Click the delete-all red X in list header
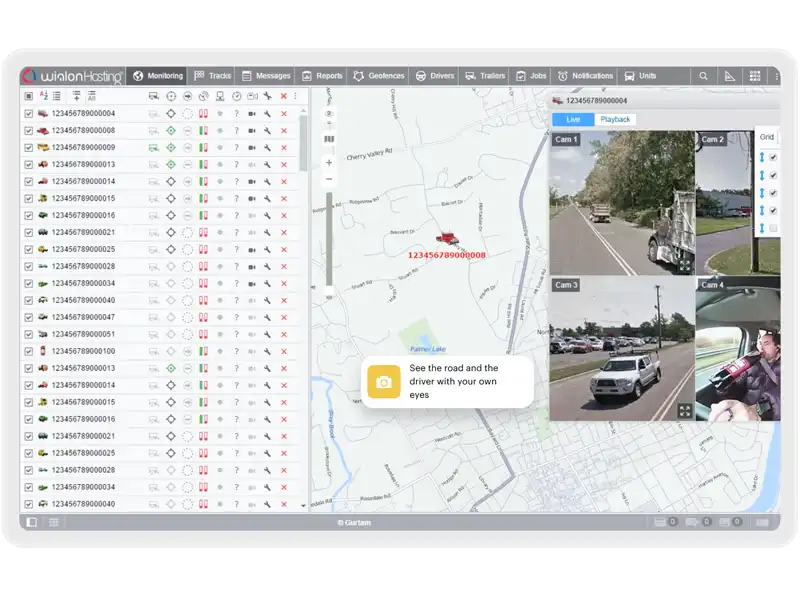The image size is (800, 600). click(x=284, y=95)
